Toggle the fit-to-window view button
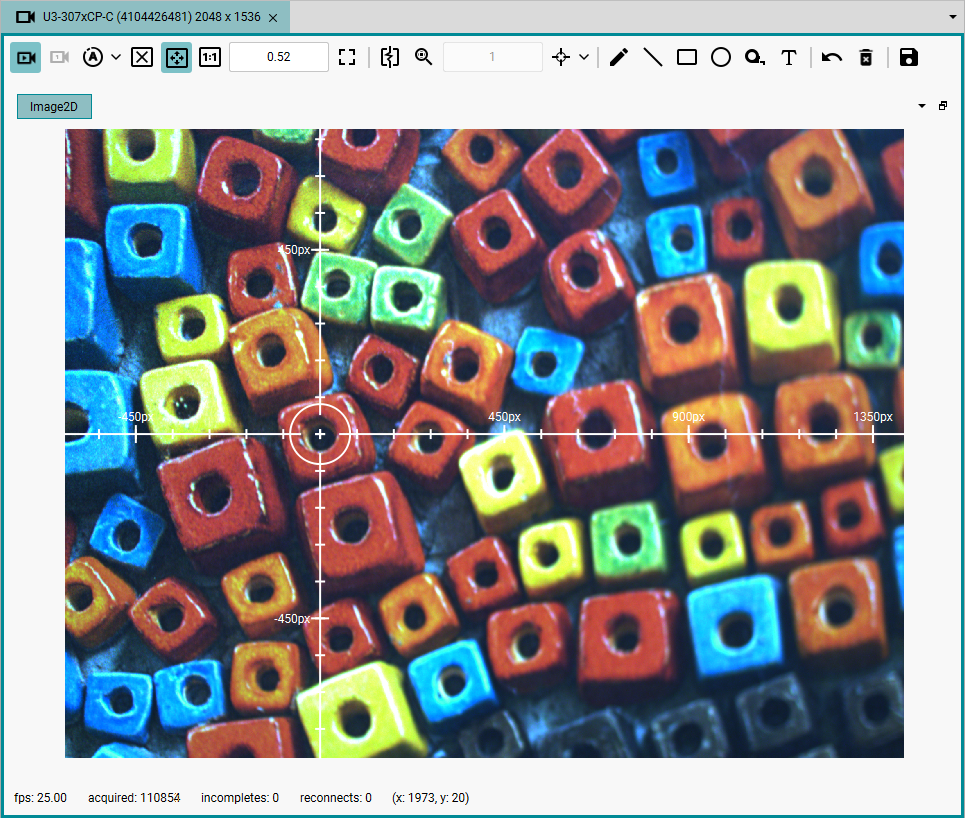Viewport: 965px width, 818px height. [x=177, y=57]
